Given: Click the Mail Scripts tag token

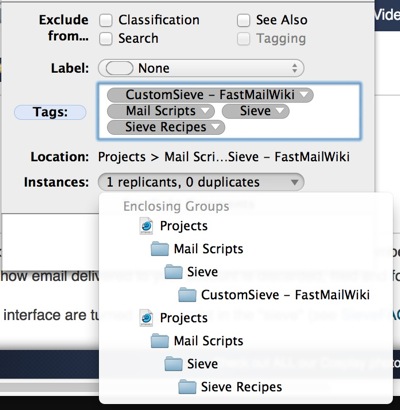Looking at the screenshot, I should click(161, 111).
